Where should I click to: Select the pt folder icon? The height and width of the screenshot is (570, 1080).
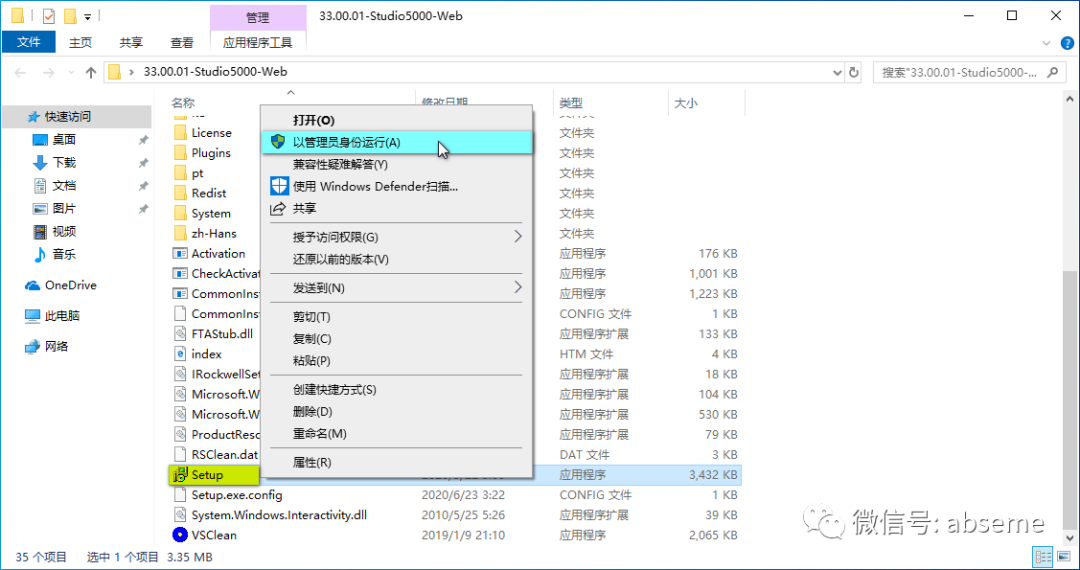[180, 173]
